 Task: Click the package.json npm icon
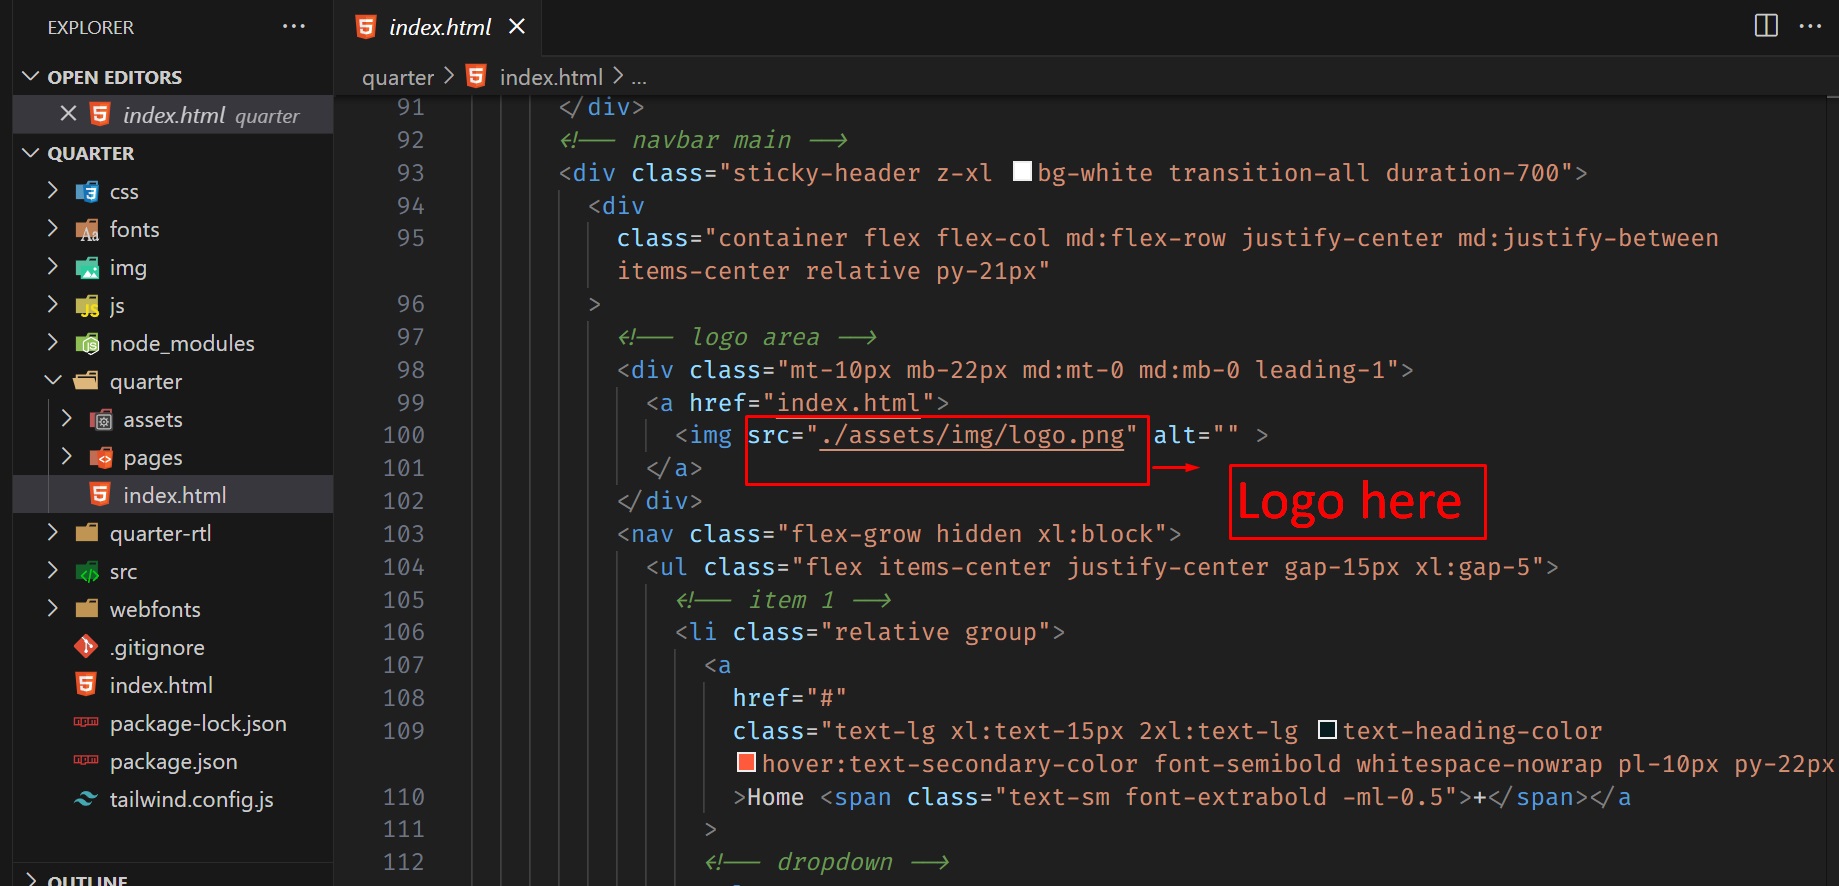coord(86,761)
